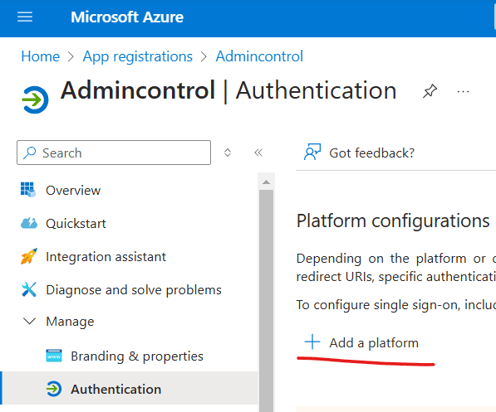Click the plus icon for Add a platform
Image resolution: width=496 pixels, height=412 pixels.
(x=312, y=342)
